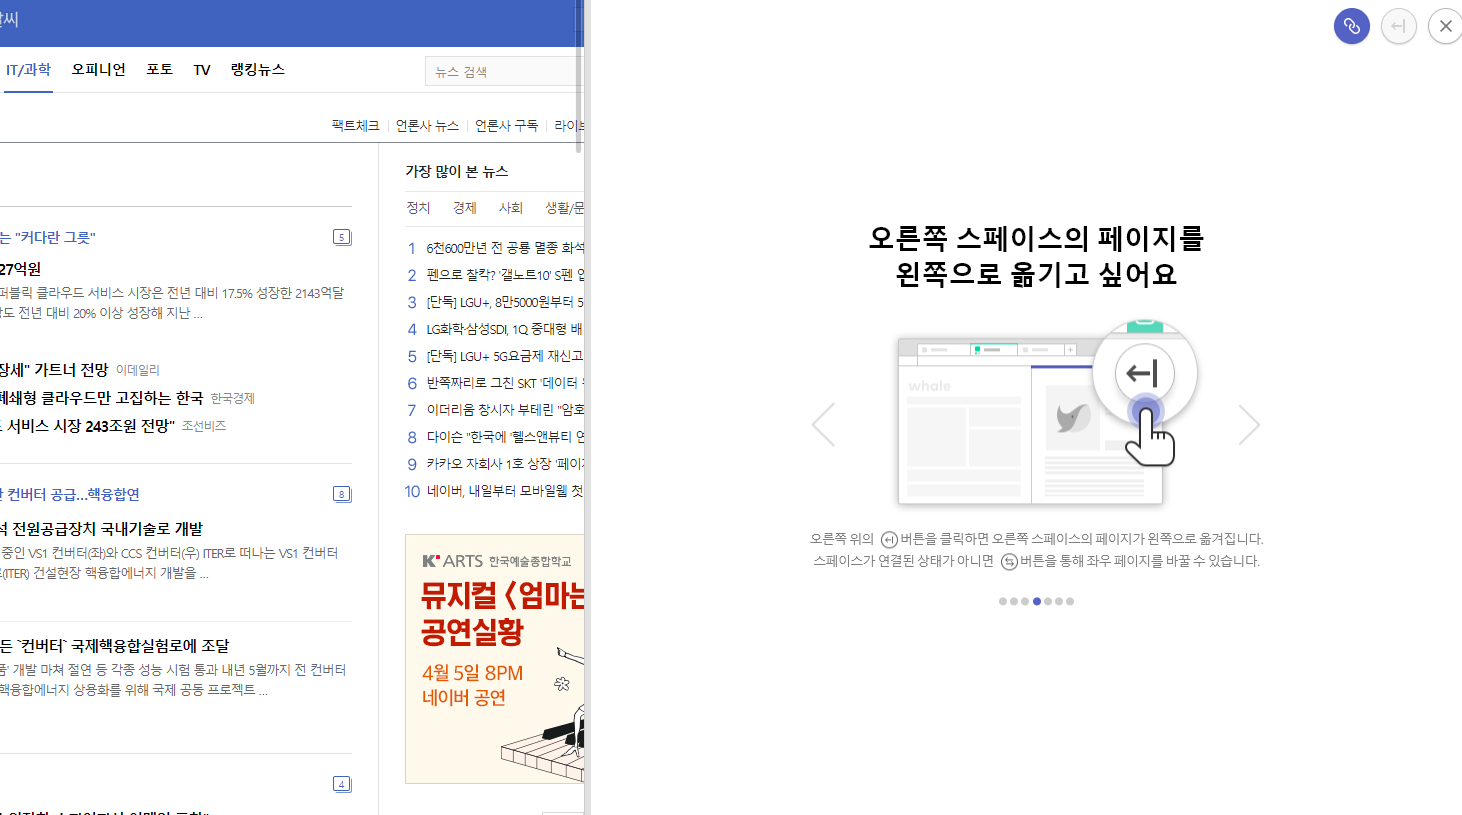This screenshot has height=815, width=1462.
Task: Click the 언론사 뉴스 link
Action: pyautogui.click(x=427, y=125)
